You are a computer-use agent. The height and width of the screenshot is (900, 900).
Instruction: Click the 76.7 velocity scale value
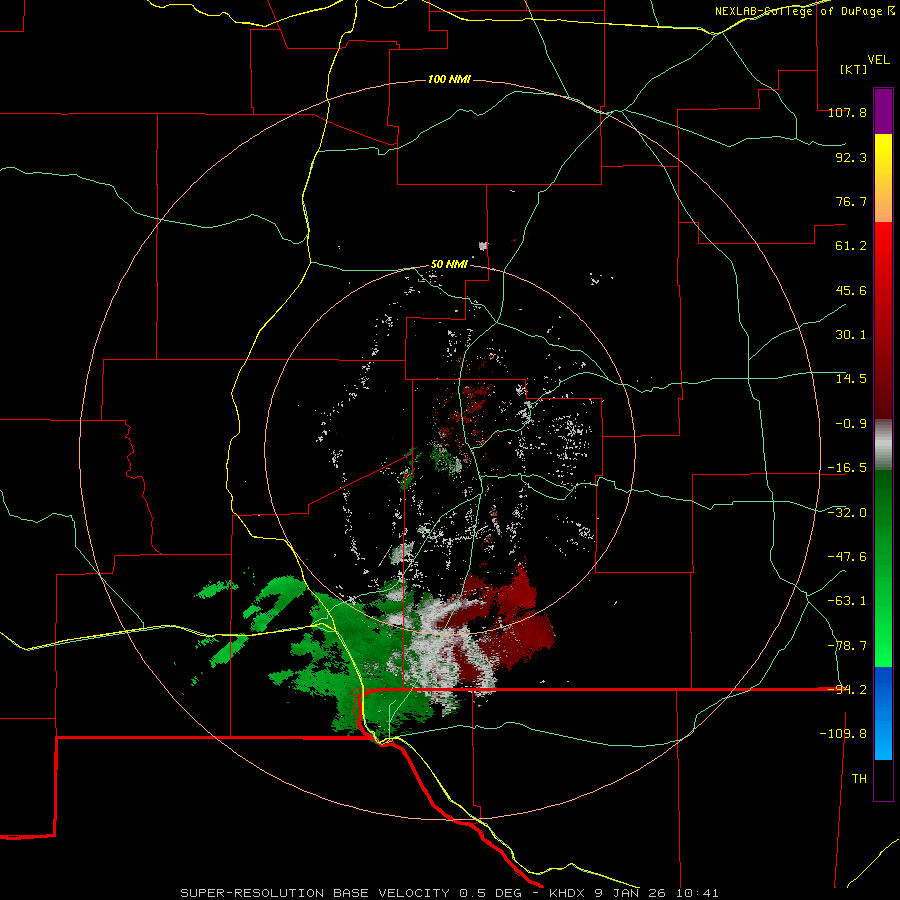point(851,201)
